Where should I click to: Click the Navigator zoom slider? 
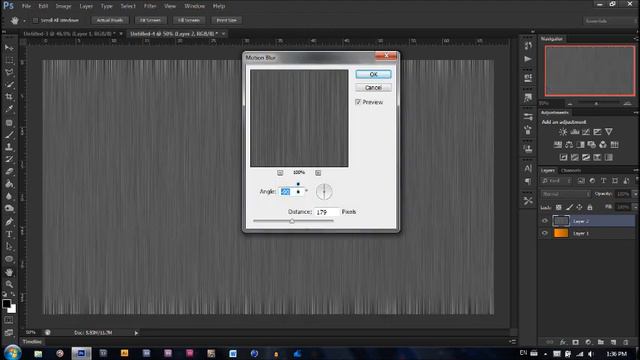click(596, 104)
